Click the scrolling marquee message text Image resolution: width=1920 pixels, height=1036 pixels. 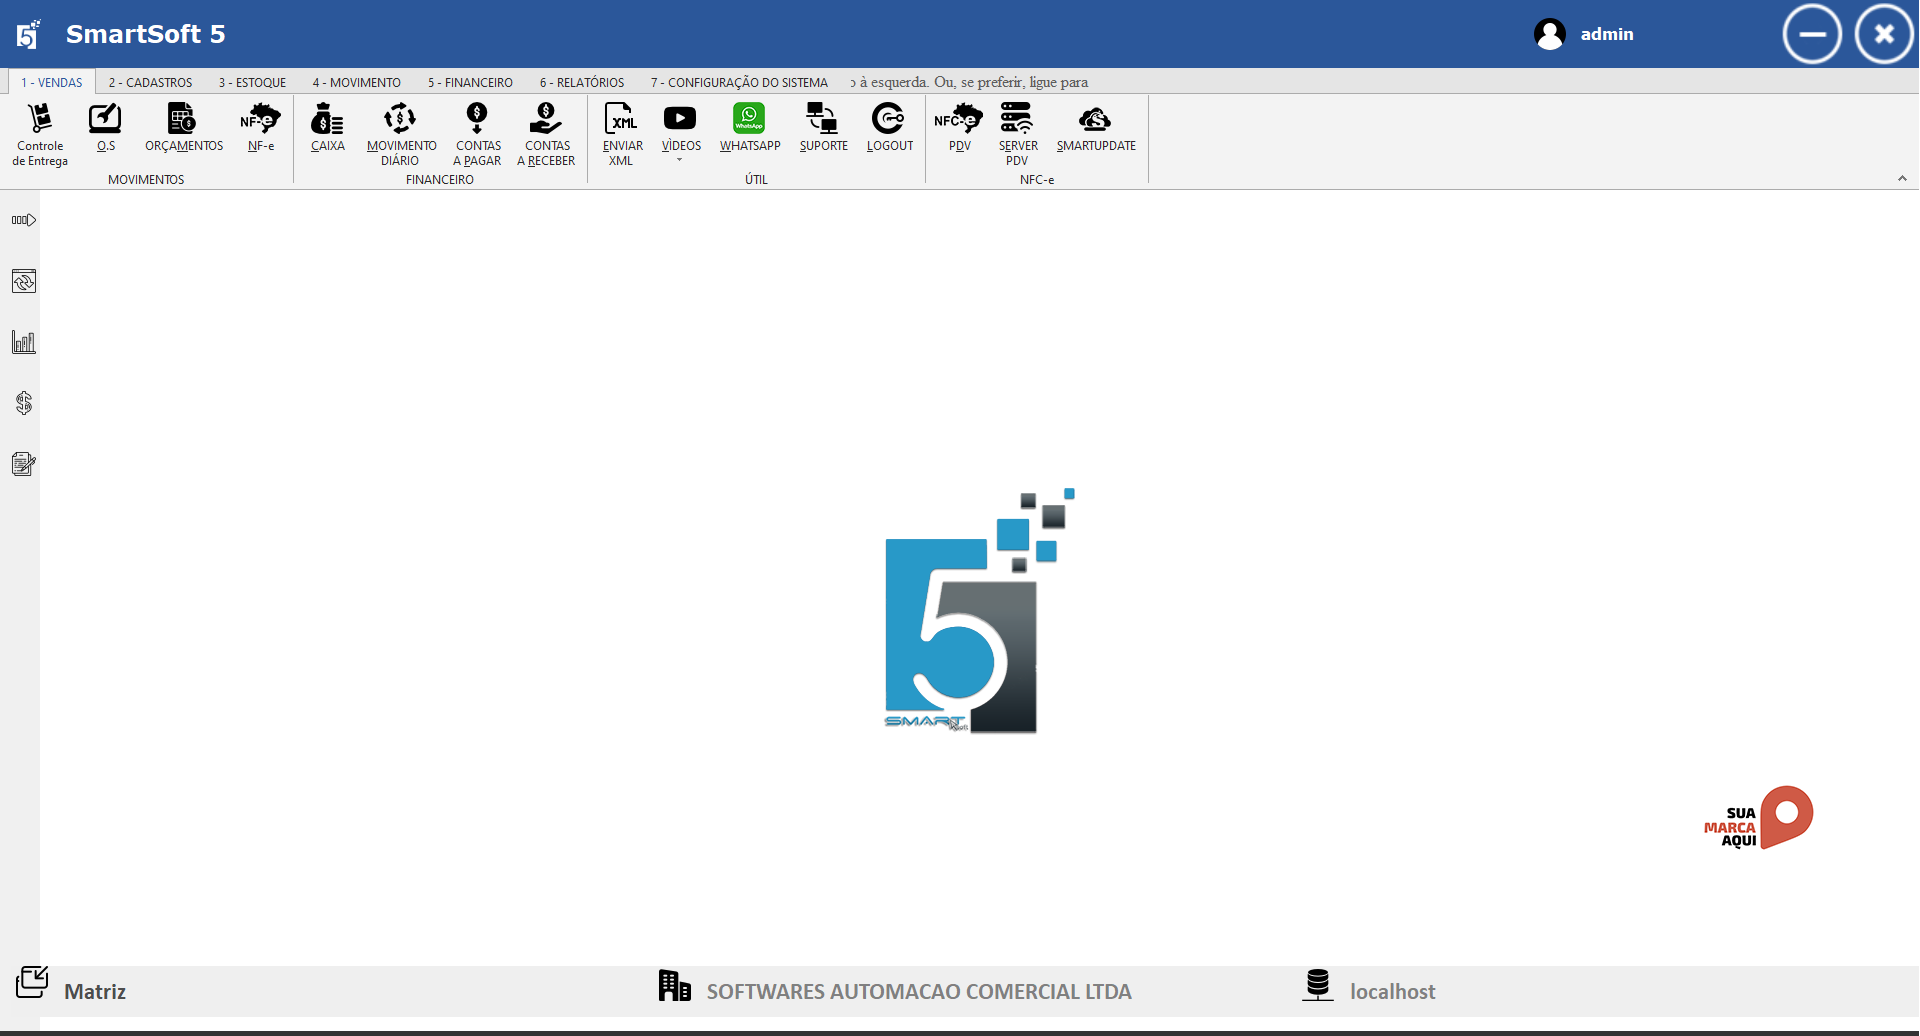pos(968,82)
